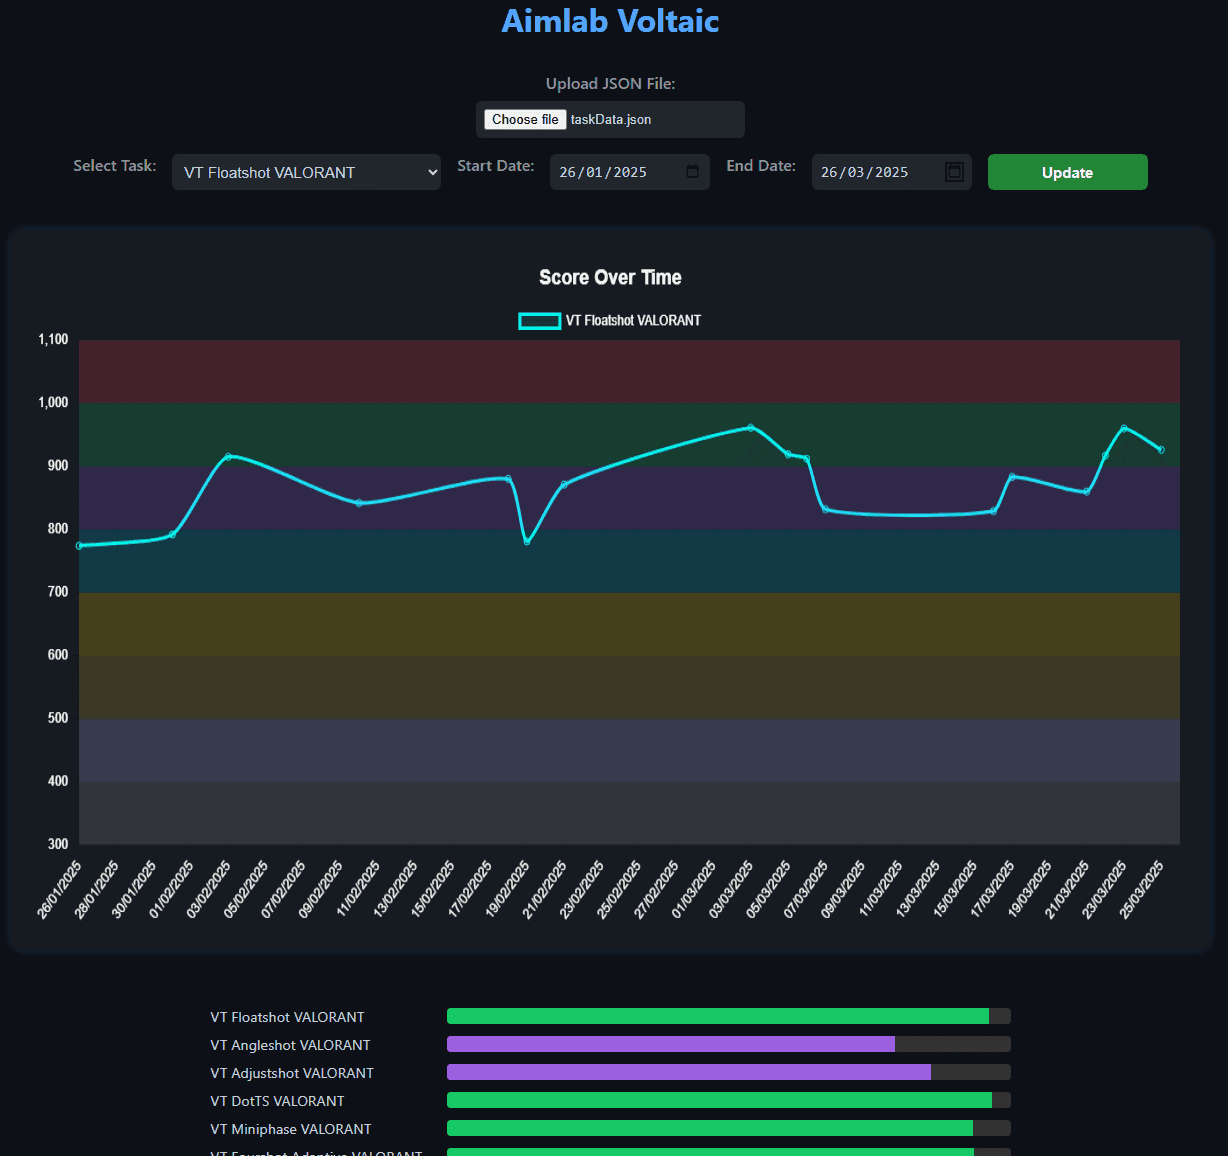Click the data point above 03/02/2025
Screen dimensions: 1228x1156
tap(228, 457)
